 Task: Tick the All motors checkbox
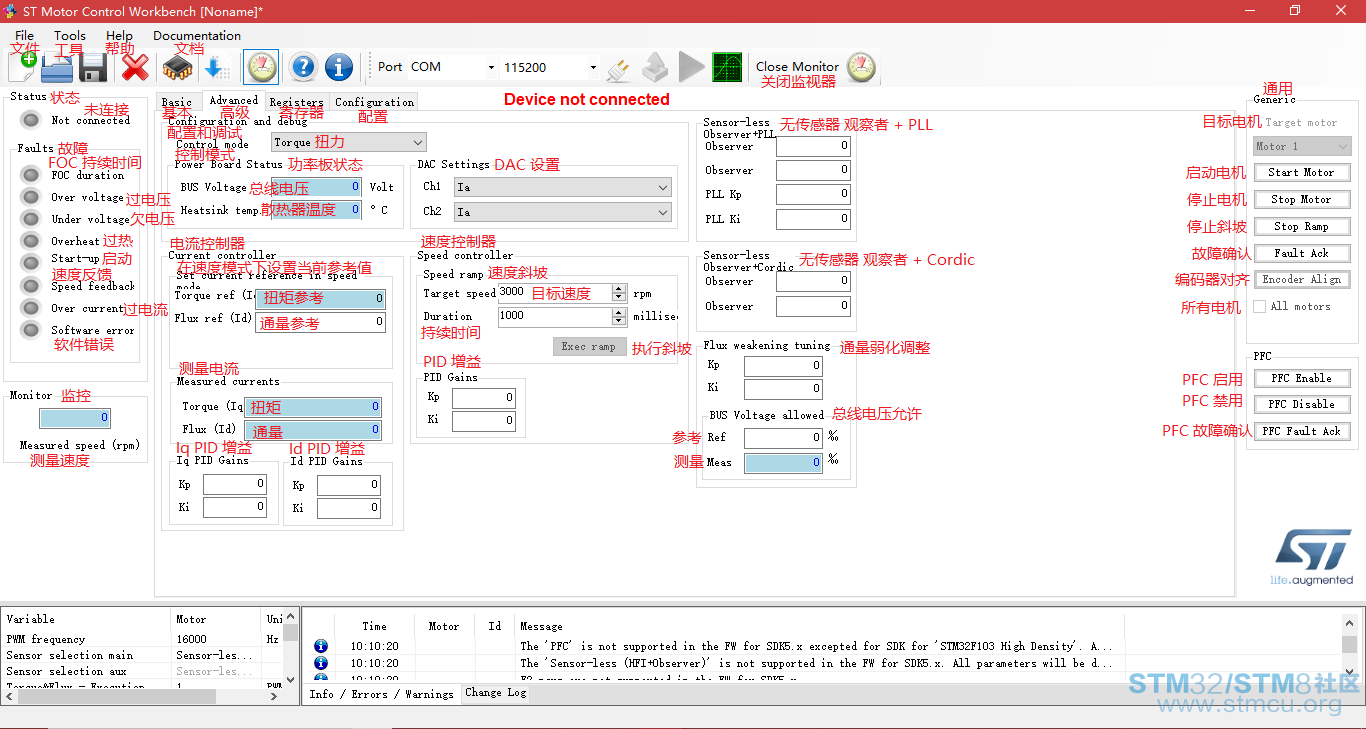1260,306
